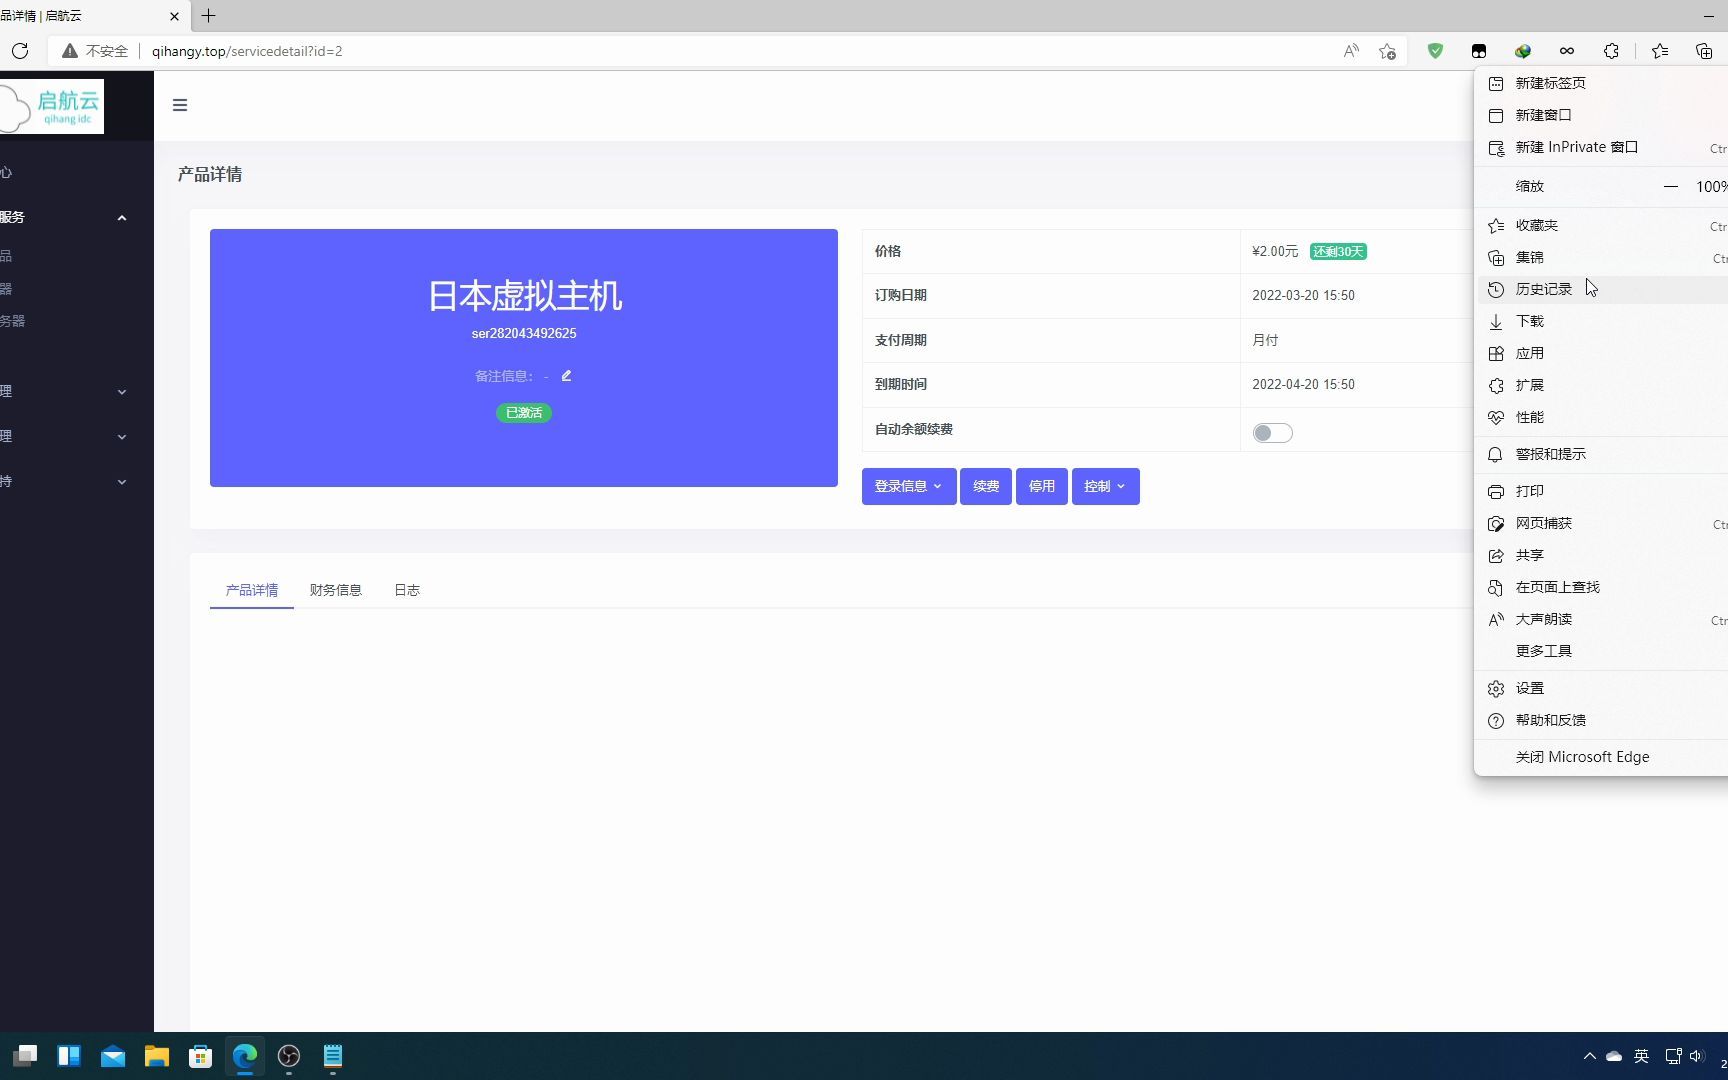Add page to favorites star icon
Screen dimensions: 1728x1080
[x=1387, y=51]
